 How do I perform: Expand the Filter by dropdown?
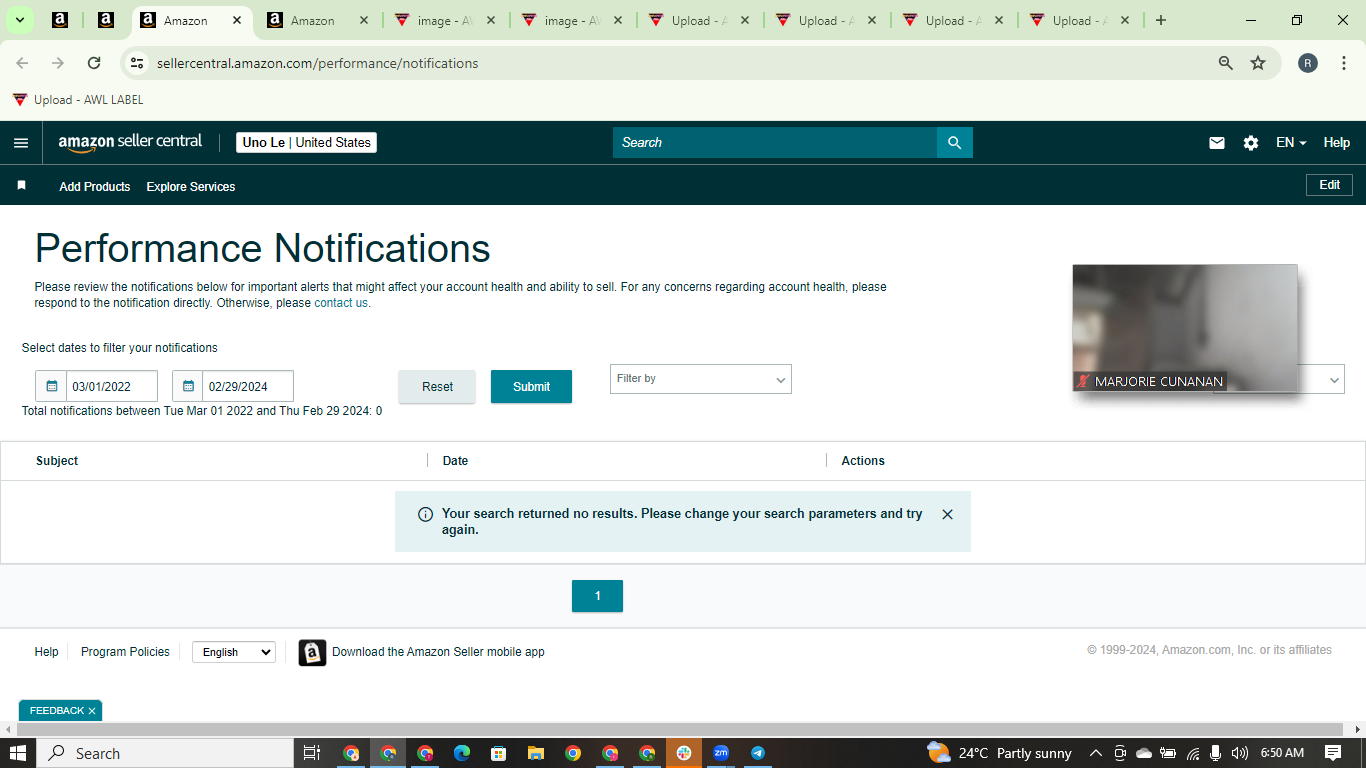(701, 379)
